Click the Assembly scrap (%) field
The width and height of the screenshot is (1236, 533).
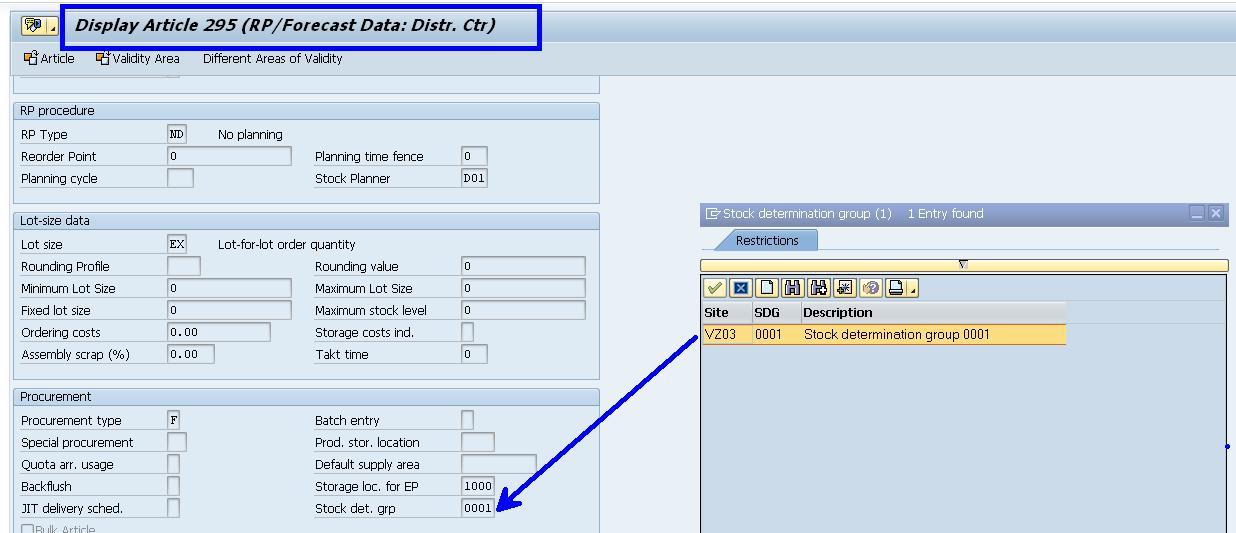(x=191, y=354)
